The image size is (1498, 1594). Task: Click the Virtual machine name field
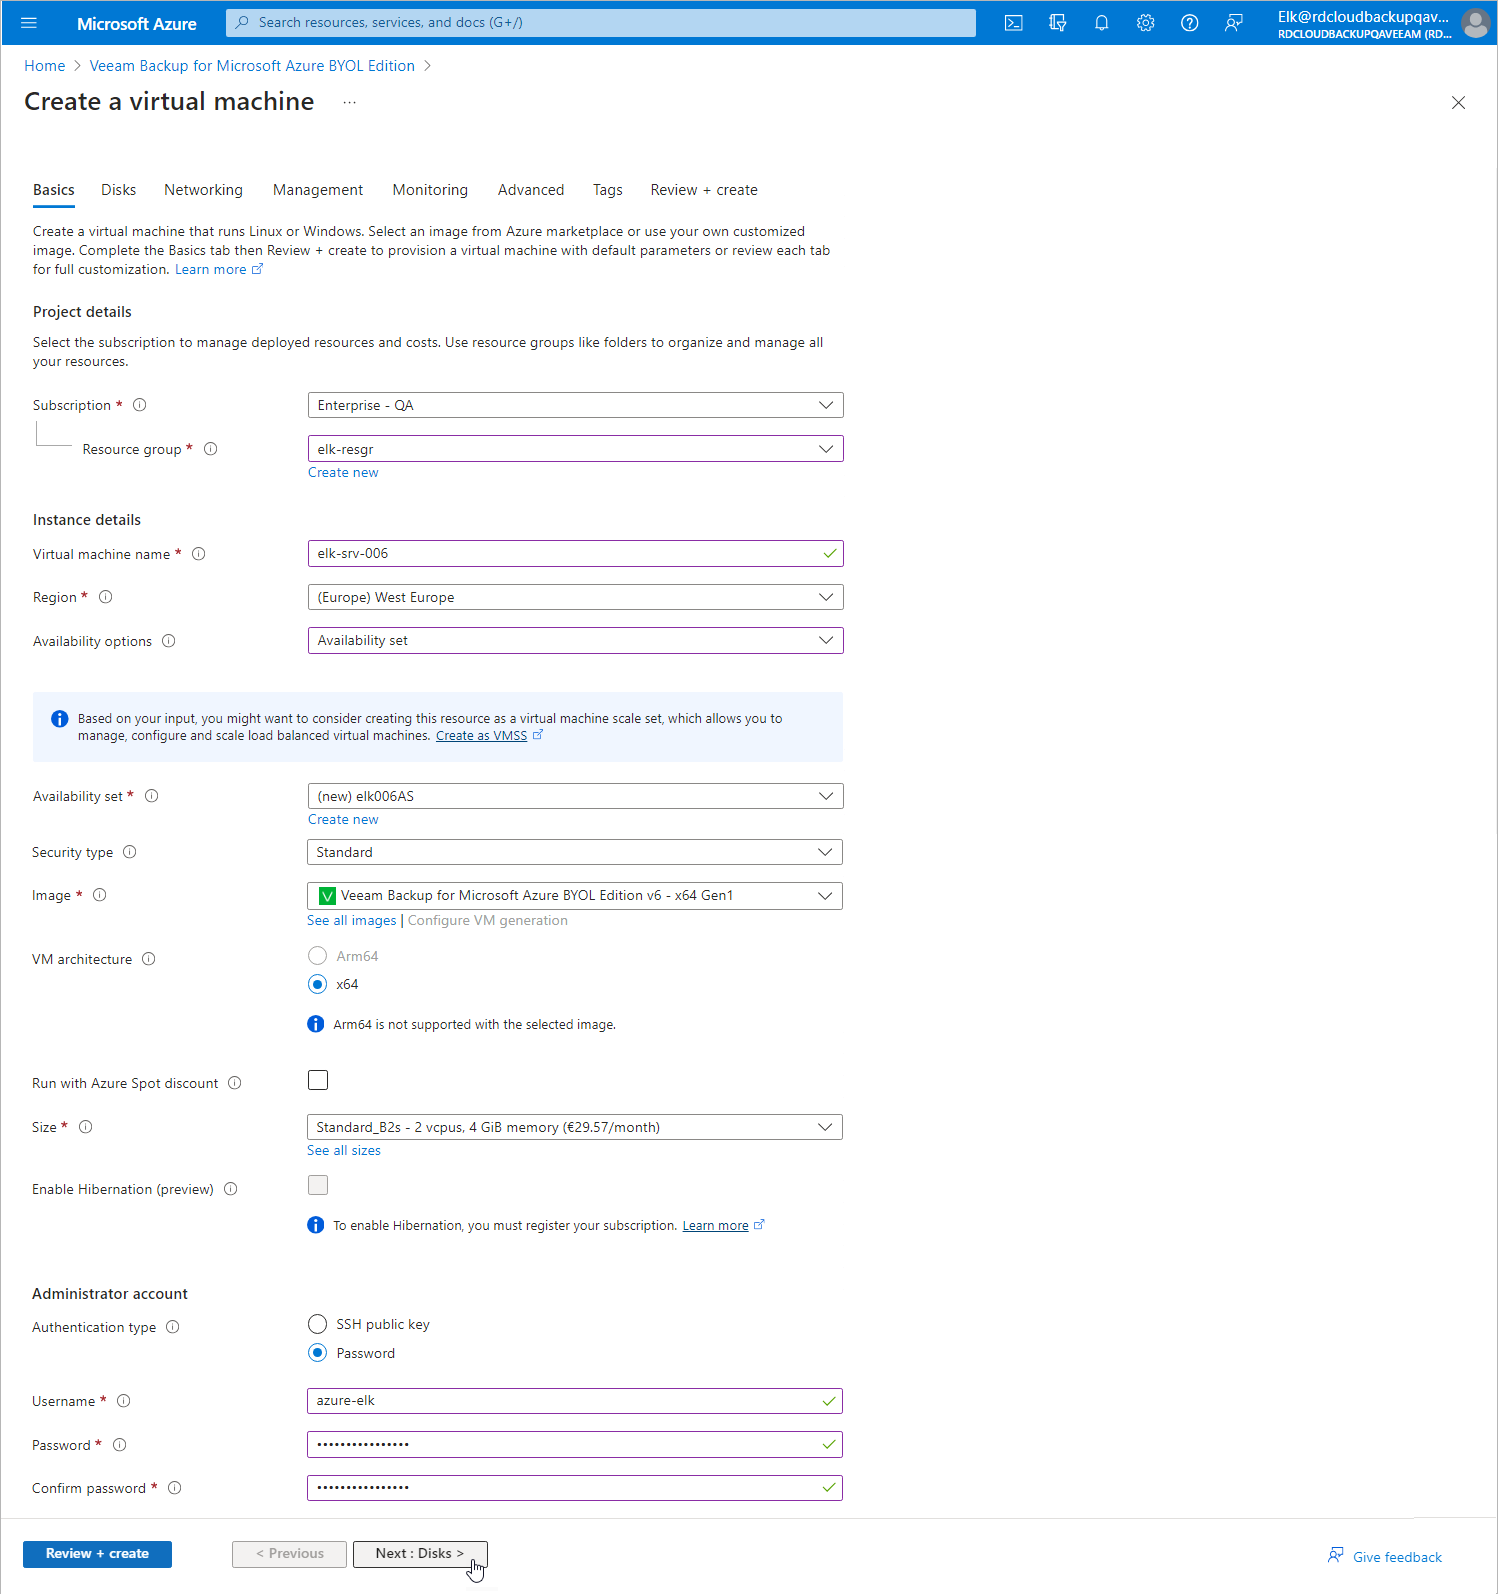pyautogui.click(x=575, y=554)
